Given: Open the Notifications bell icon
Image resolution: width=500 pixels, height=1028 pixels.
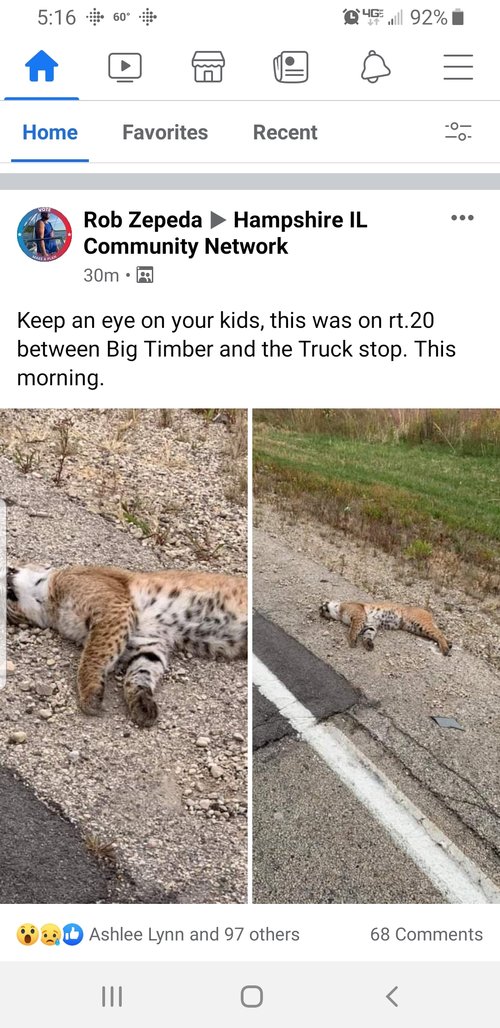Looking at the screenshot, I should 375,67.
